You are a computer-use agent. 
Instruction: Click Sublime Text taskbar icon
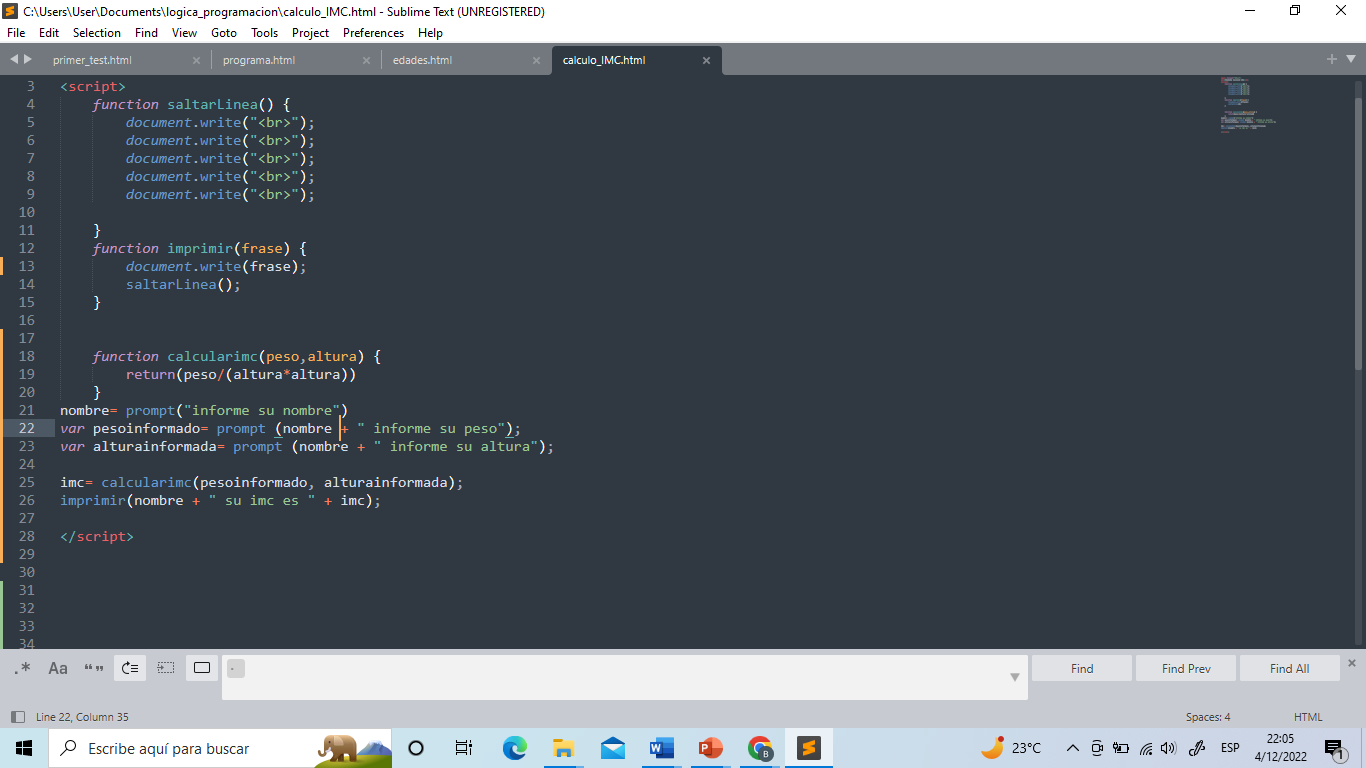click(809, 748)
